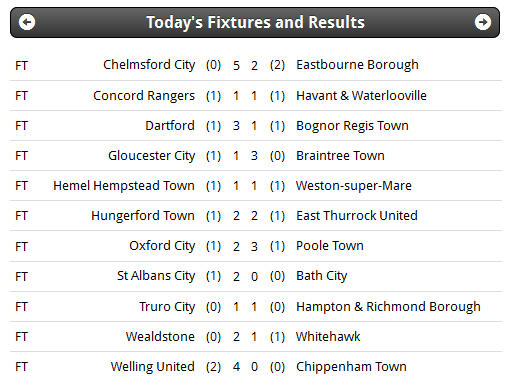Screen dimensions: 505x385
Task: Click Wealdstone team name
Action: click(x=160, y=337)
